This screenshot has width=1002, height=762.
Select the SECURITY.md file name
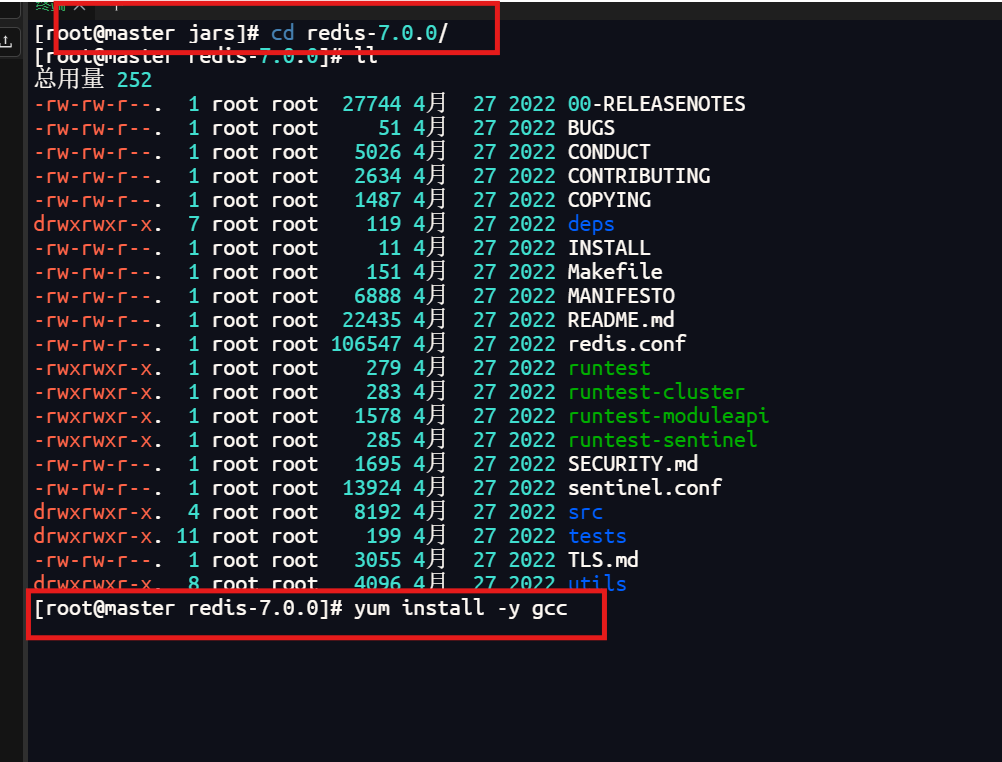click(x=633, y=464)
